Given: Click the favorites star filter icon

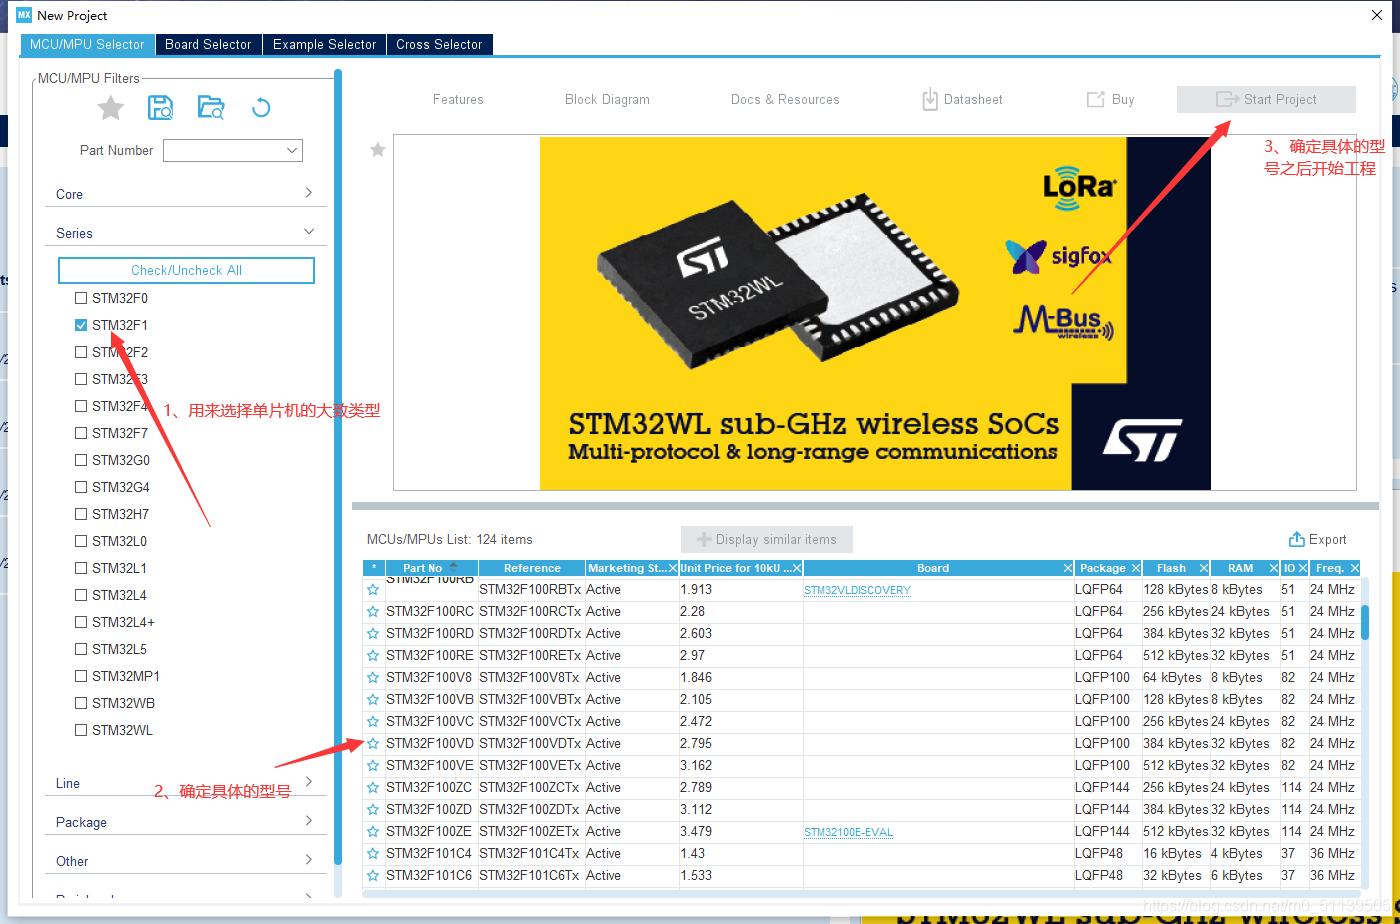Looking at the screenshot, I should (x=111, y=108).
